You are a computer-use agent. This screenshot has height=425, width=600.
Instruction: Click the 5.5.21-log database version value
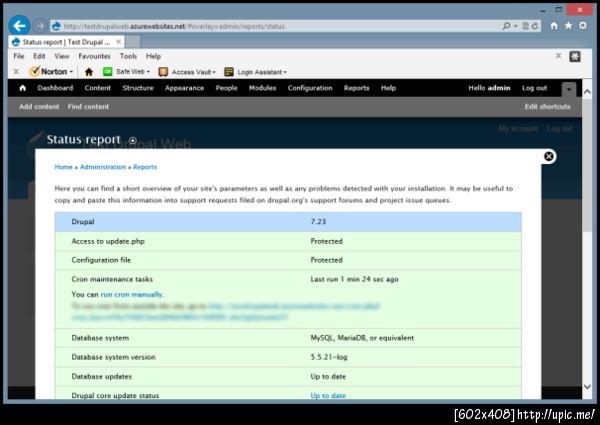tap(329, 357)
